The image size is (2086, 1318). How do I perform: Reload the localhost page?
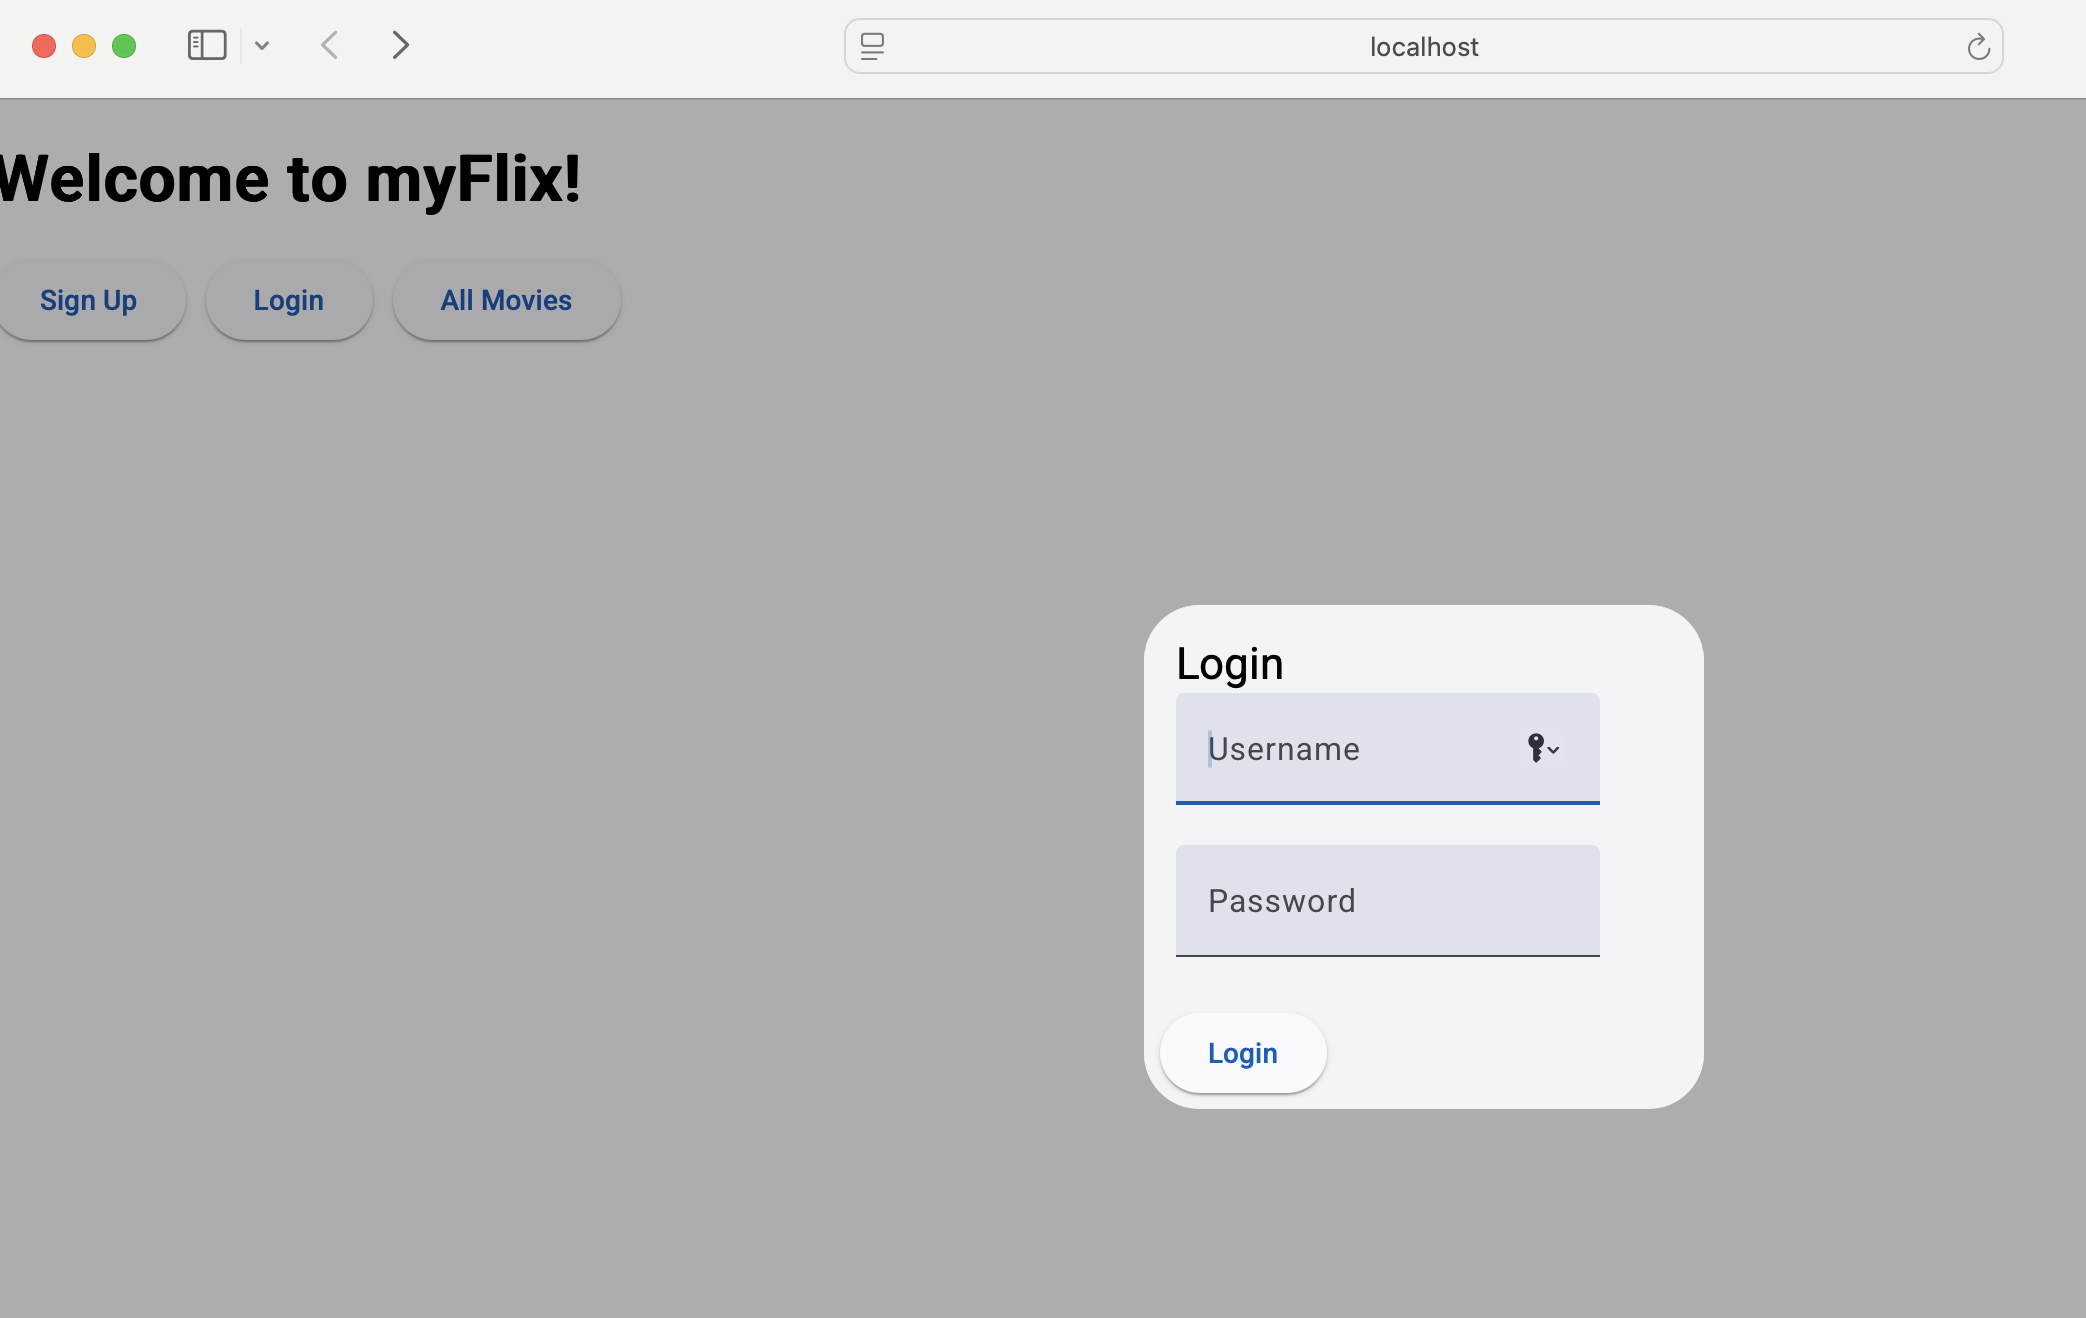click(x=1977, y=47)
